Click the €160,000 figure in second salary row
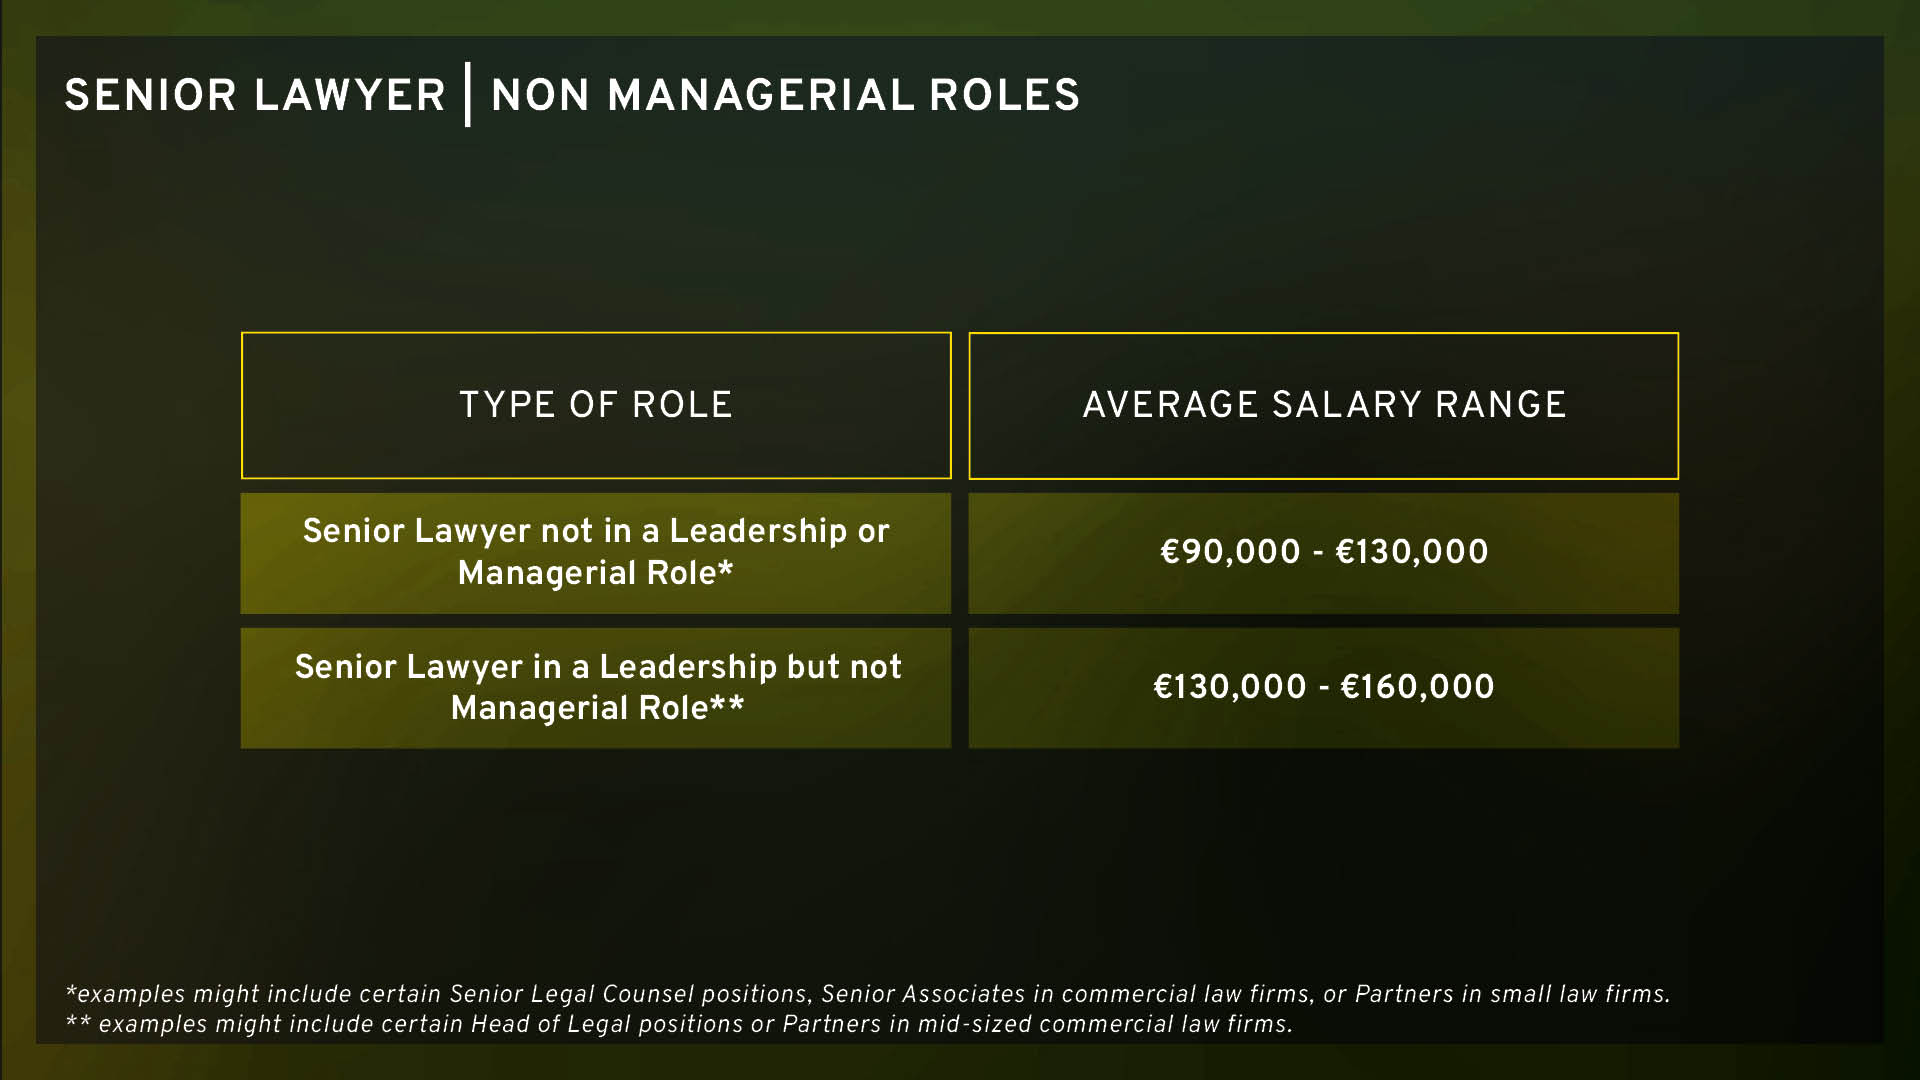This screenshot has width=1920, height=1080. click(1417, 687)
